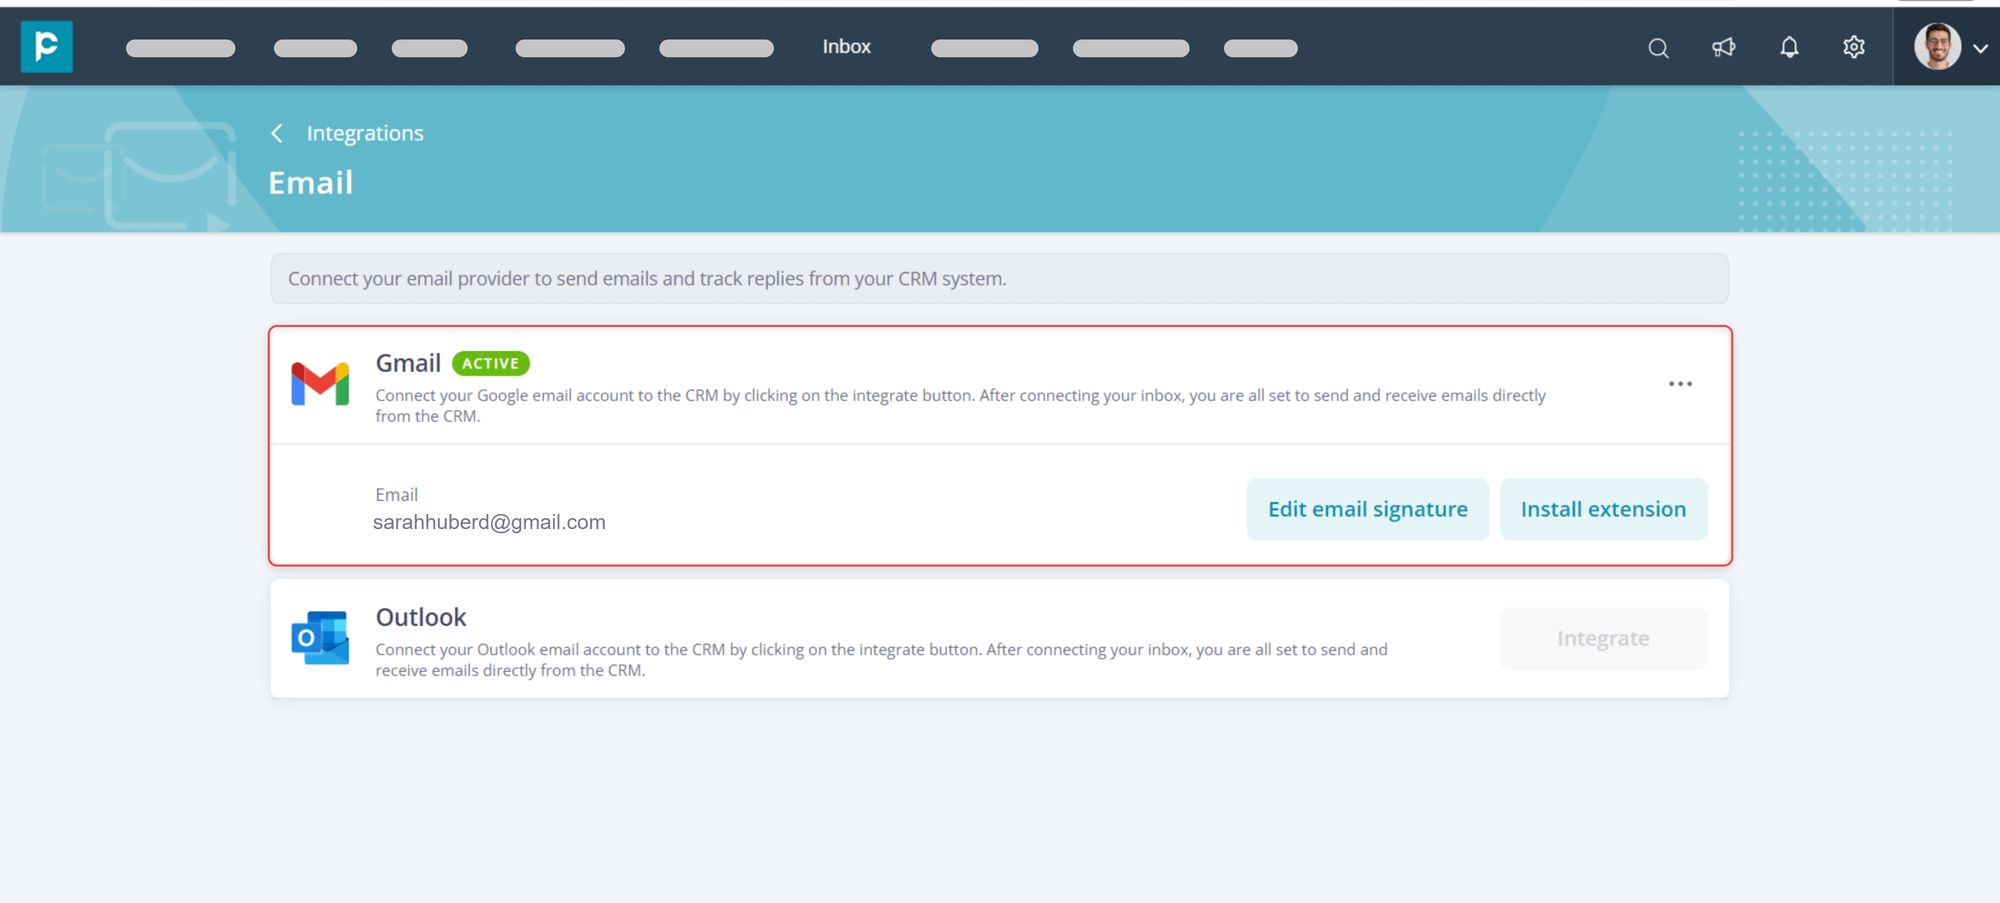Select the Inbox menu item

tap(846, 46)
